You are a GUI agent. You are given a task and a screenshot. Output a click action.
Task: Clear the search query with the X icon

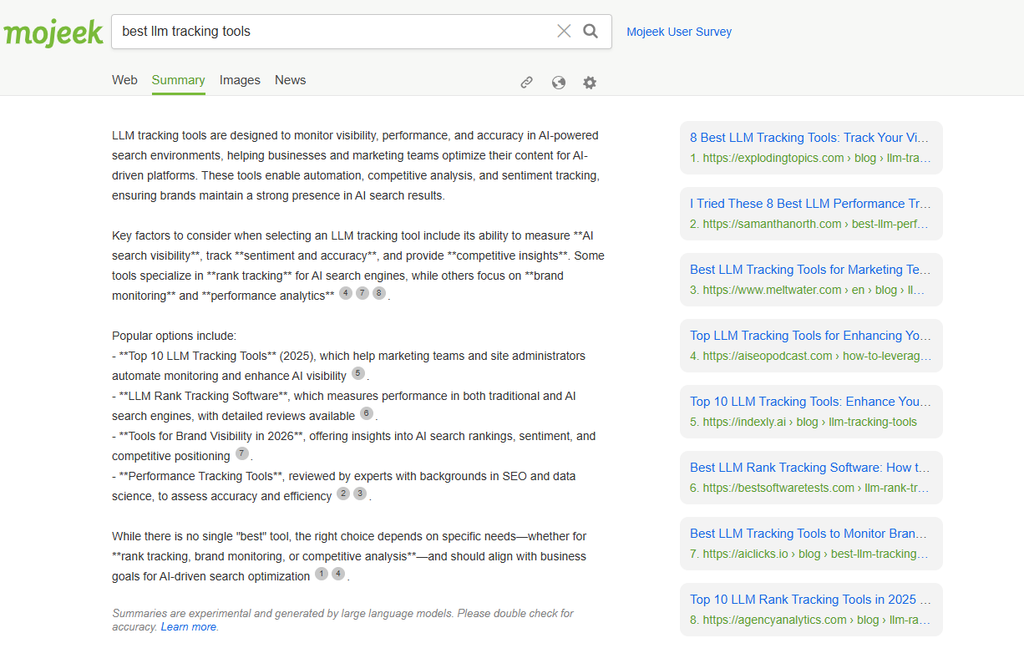point(564,31)
